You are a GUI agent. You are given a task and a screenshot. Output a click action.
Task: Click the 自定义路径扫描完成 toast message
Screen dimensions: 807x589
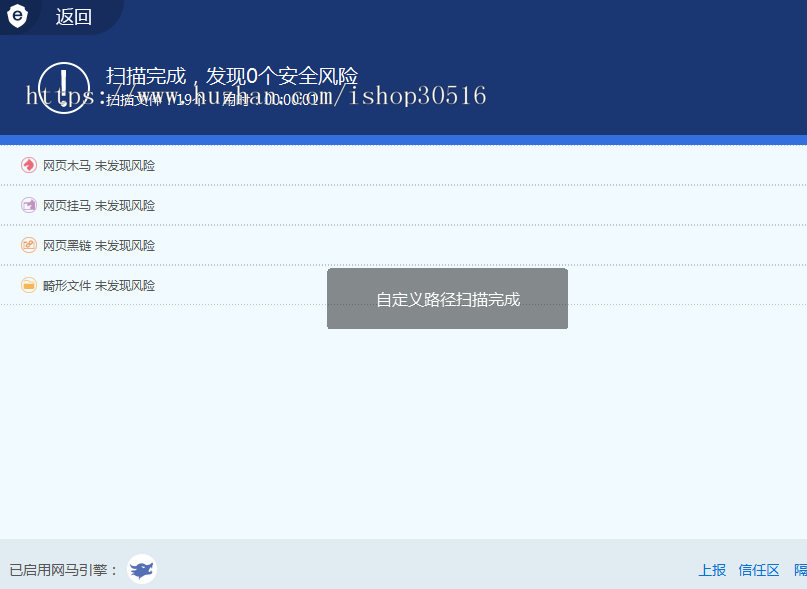coord(447,299)
